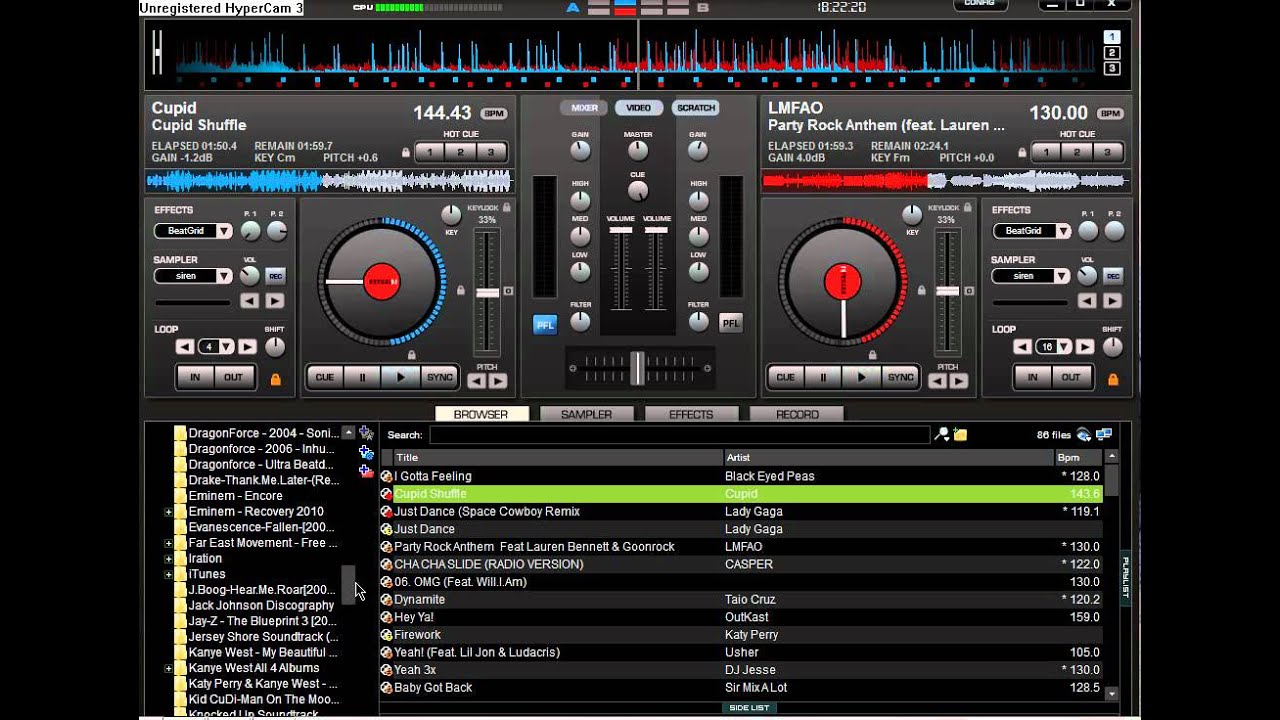This screenshot has height=720, width=1280.
Task: Open CONFIG settings
Action: pos(980,4)
